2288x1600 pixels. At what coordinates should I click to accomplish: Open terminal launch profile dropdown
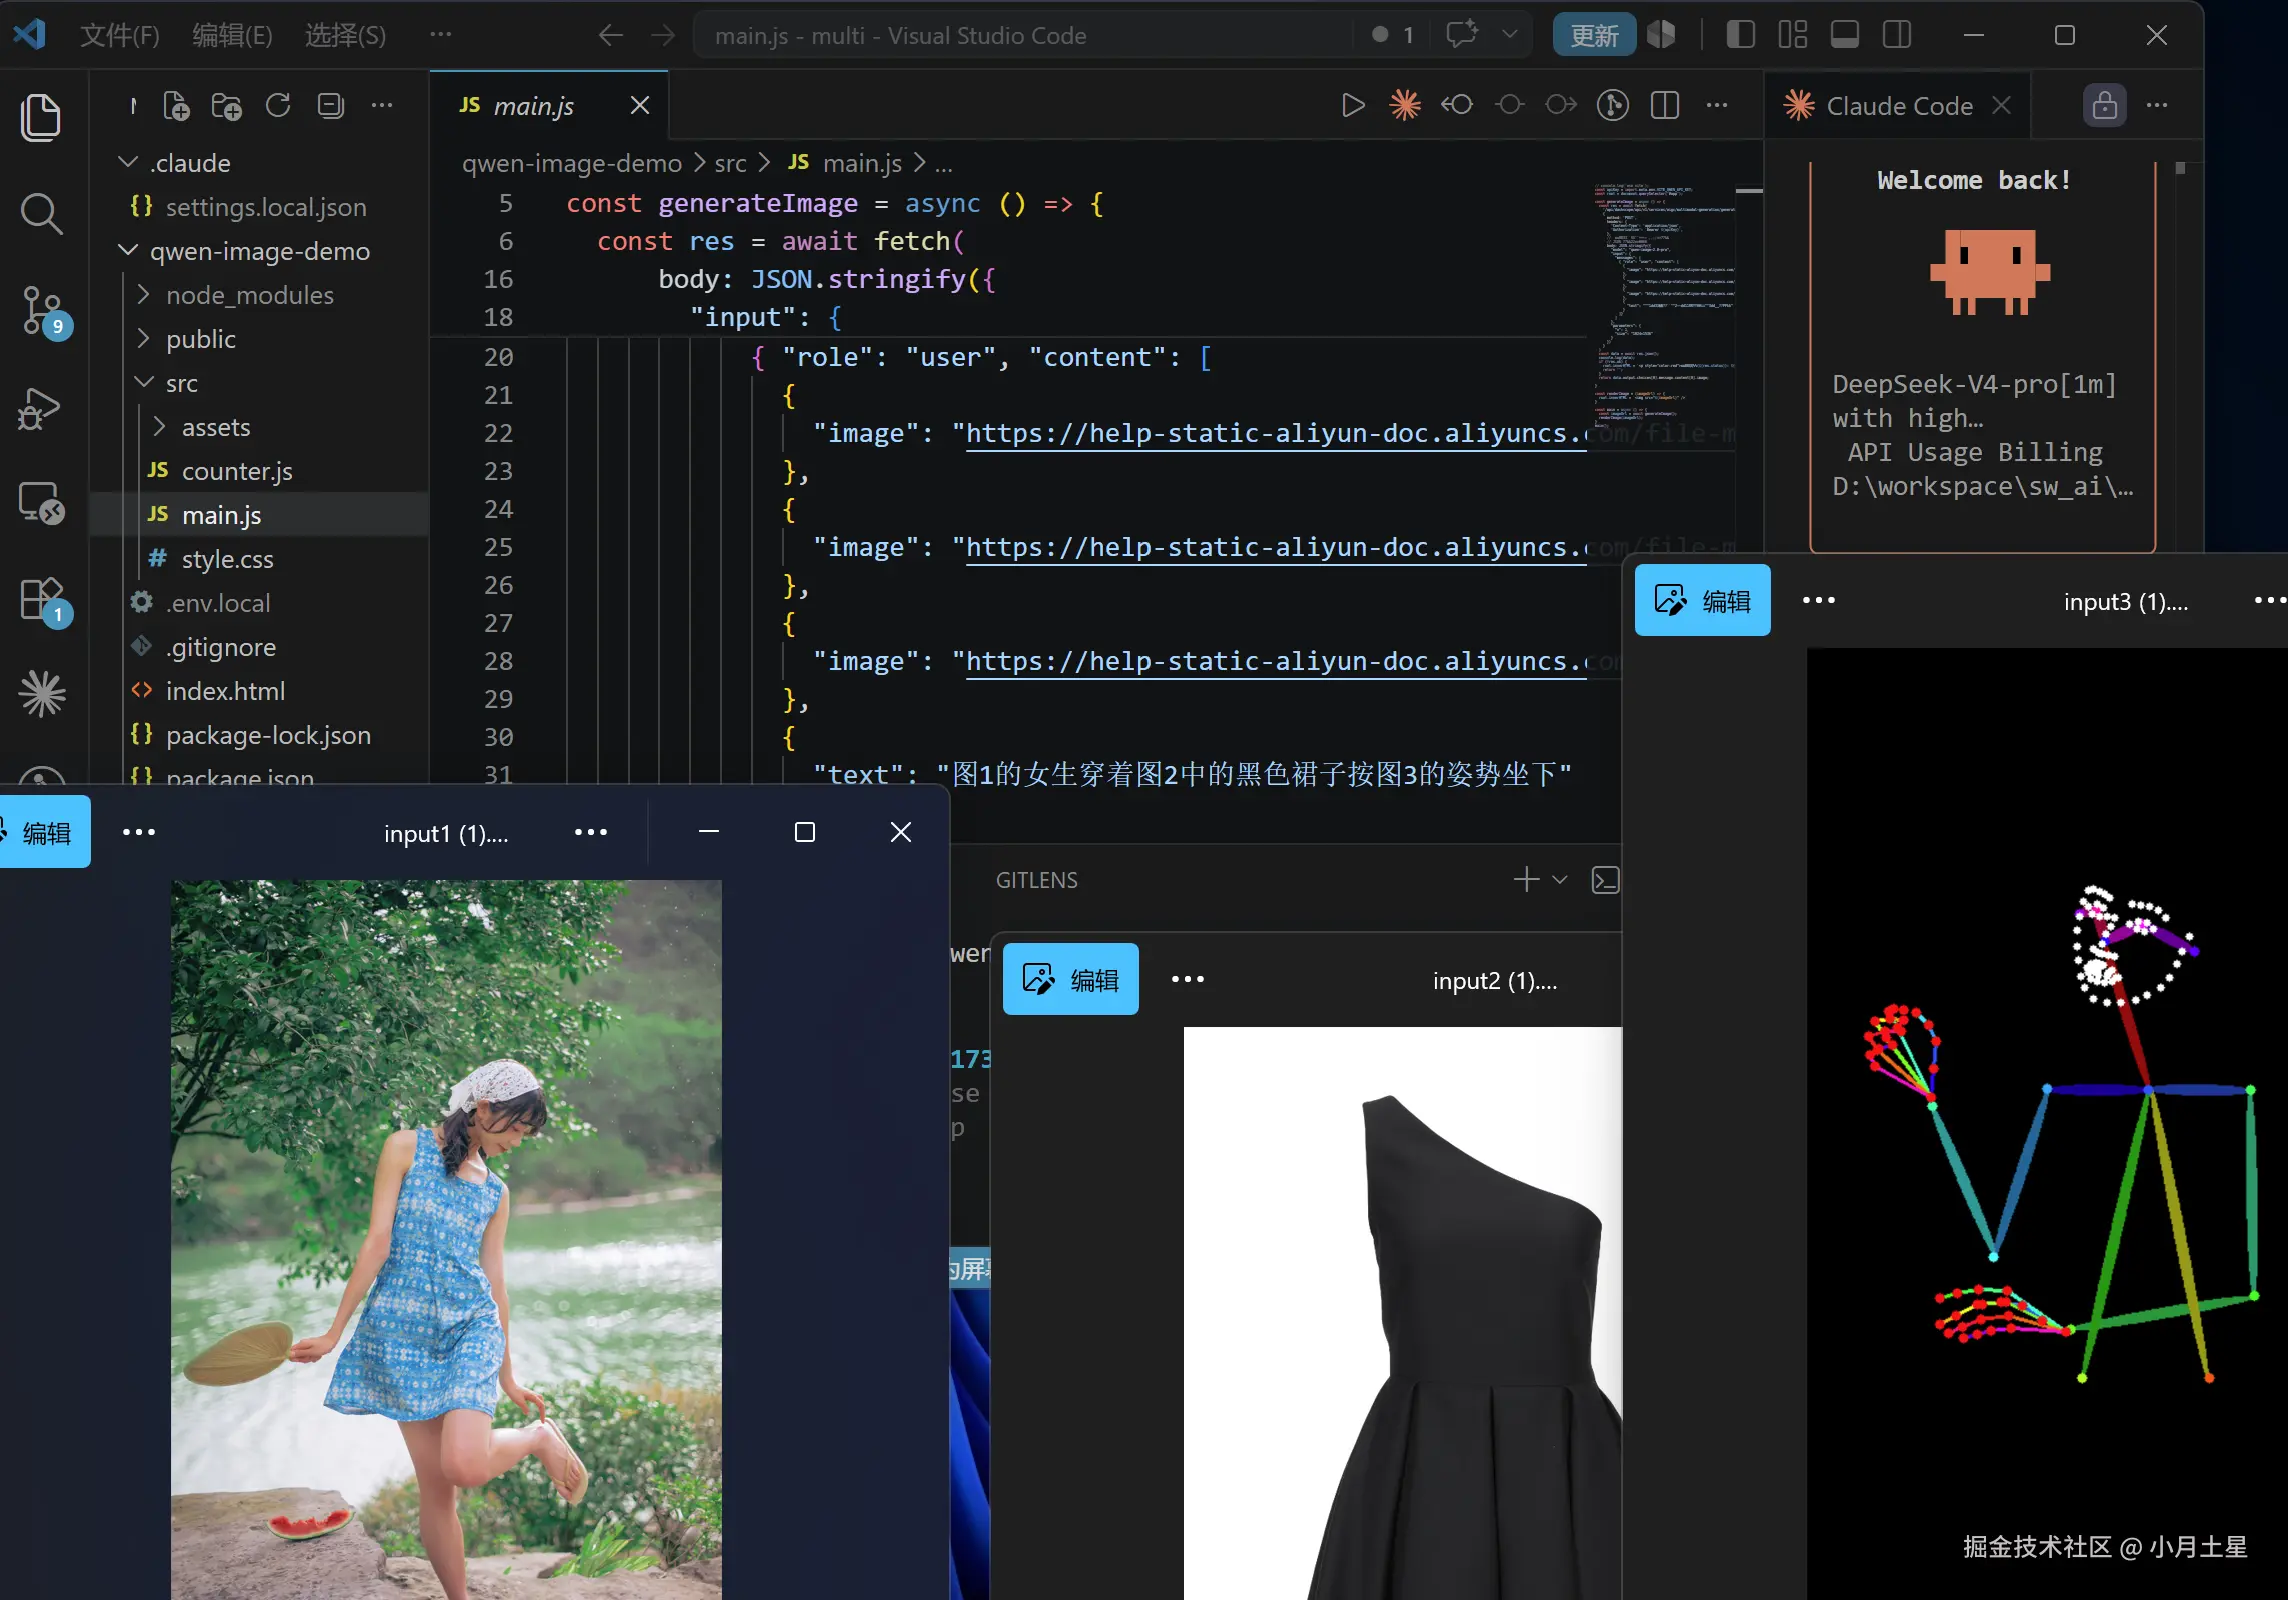pyautogui.click(x=1560, y=880)
